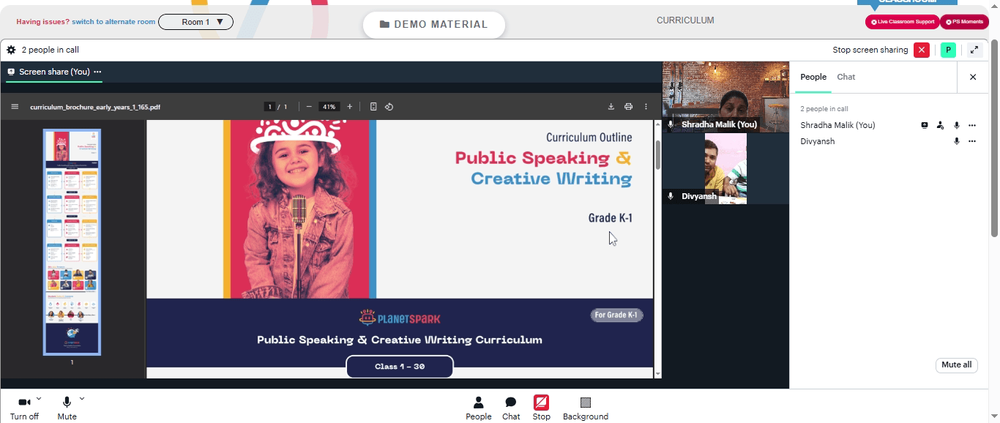The width and height of the screenshot is (1000, 423).
Task: Click the Mute all button
Action: [x=957, y=365]
